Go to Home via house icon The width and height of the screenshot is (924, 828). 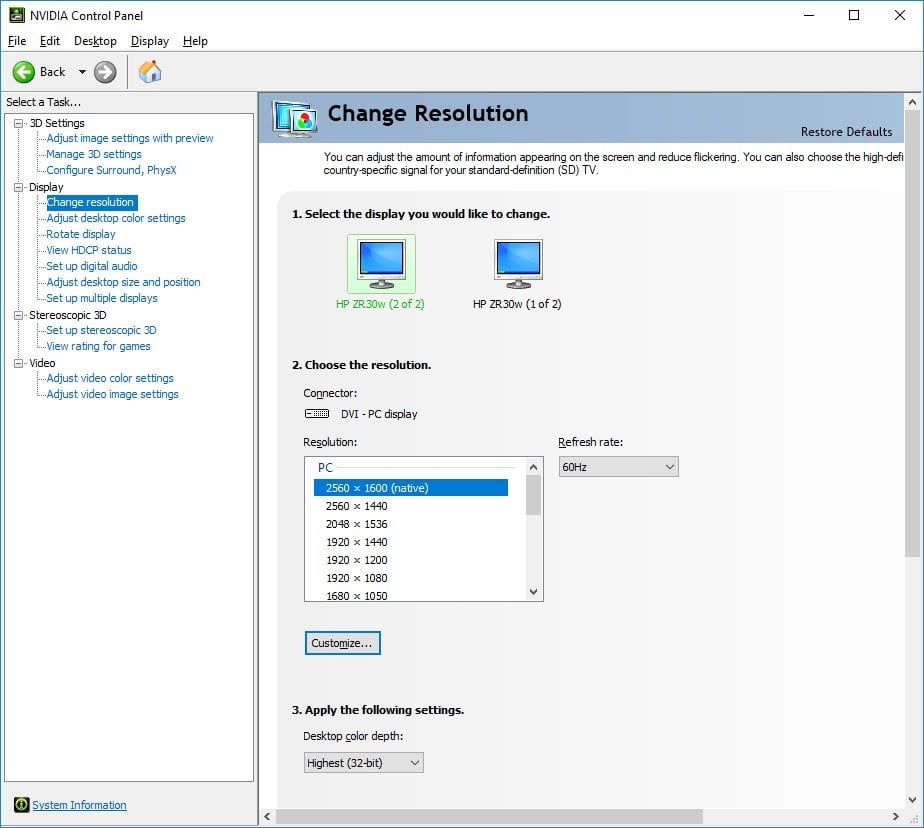click(x=150, y=71)
